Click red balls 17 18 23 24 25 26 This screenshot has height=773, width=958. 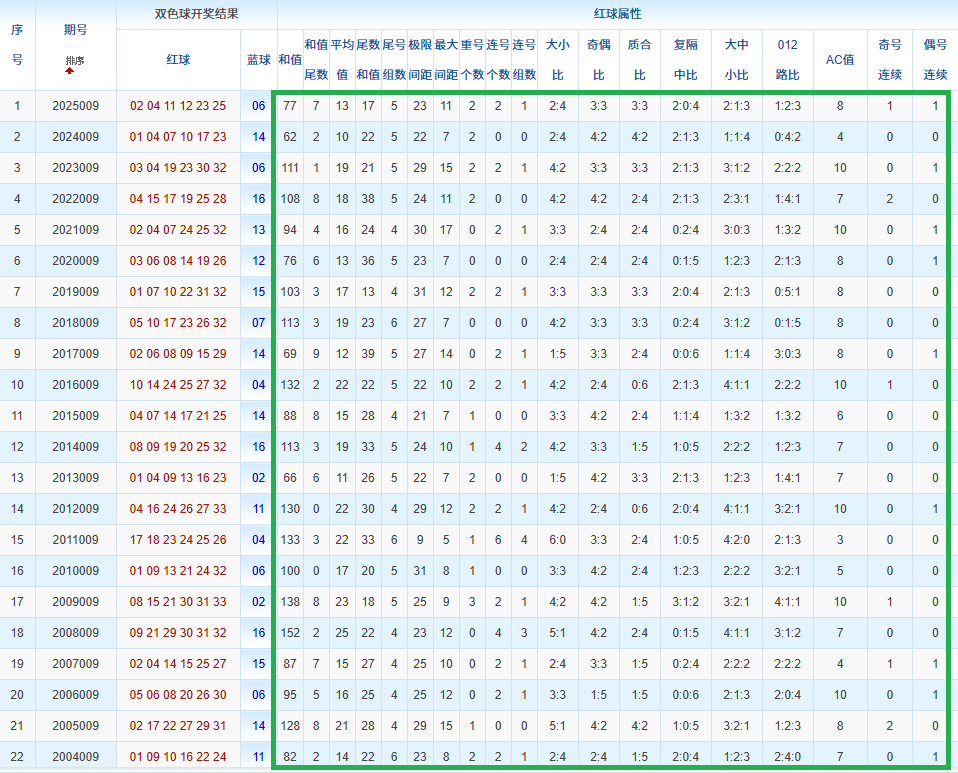coord(178,540)
